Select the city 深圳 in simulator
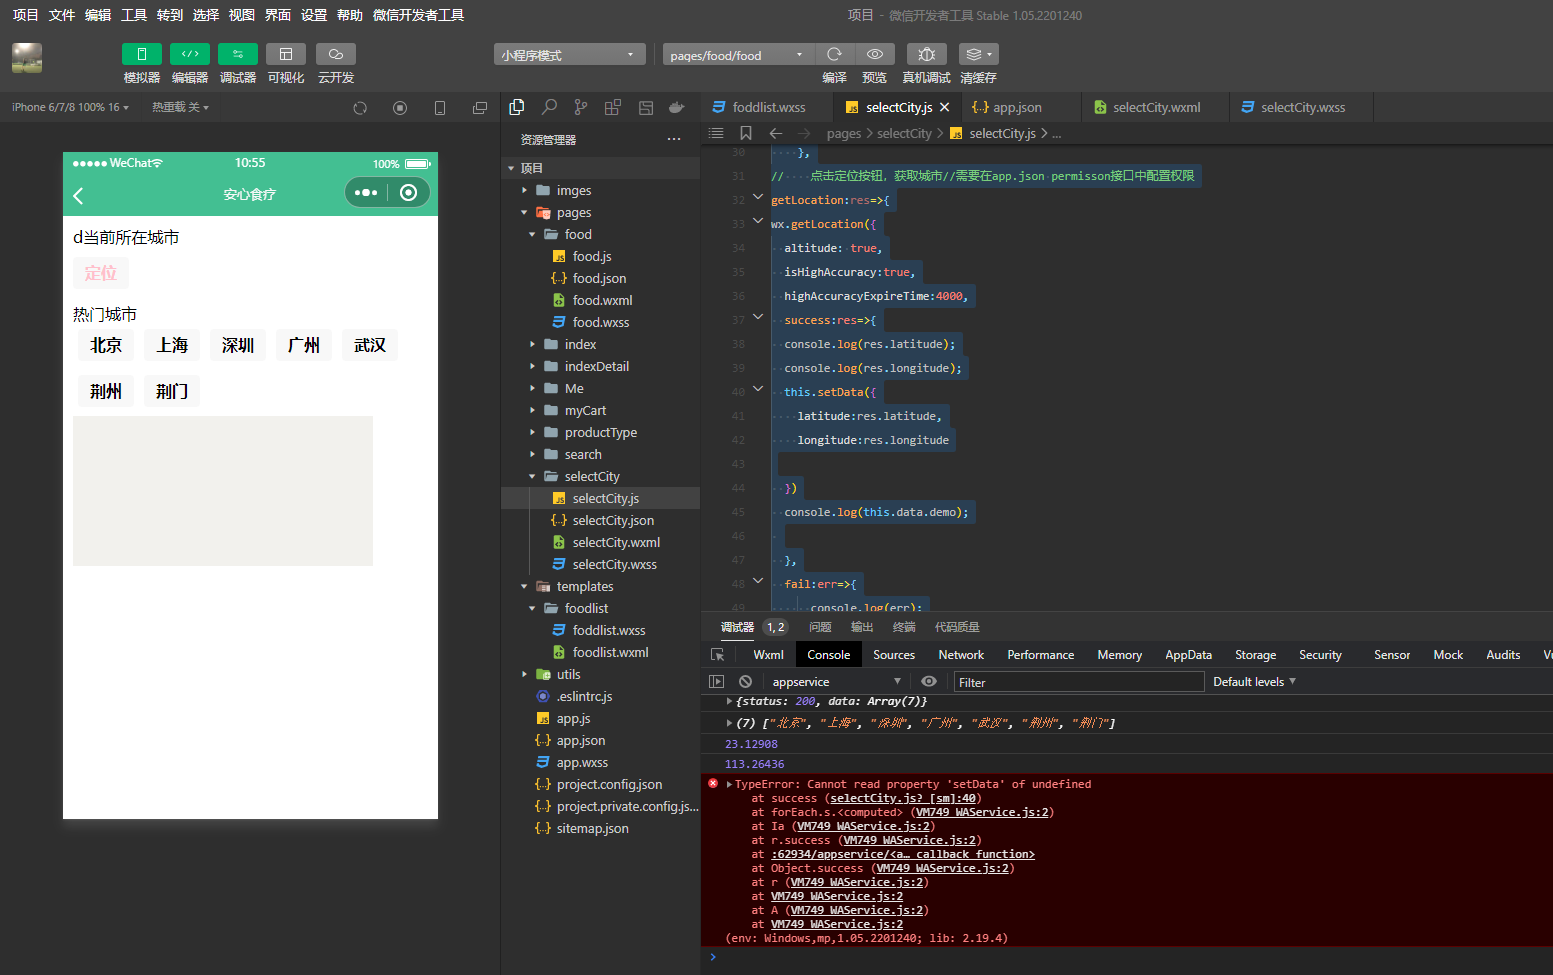 click(x=238, y=345)
